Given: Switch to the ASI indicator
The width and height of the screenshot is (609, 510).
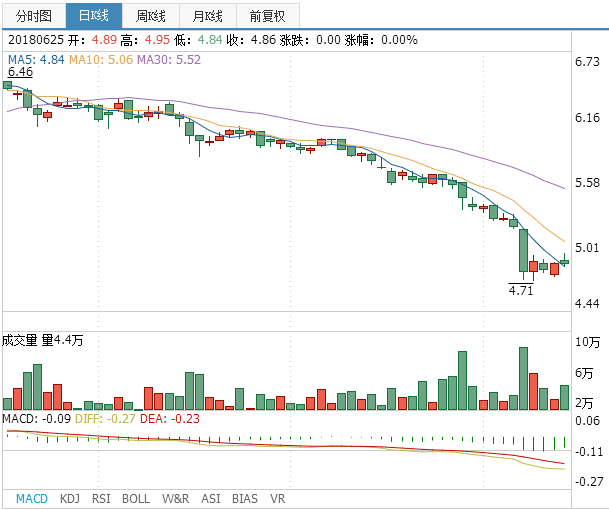Looking at the screenshot, I should click(x=211, y=498).
